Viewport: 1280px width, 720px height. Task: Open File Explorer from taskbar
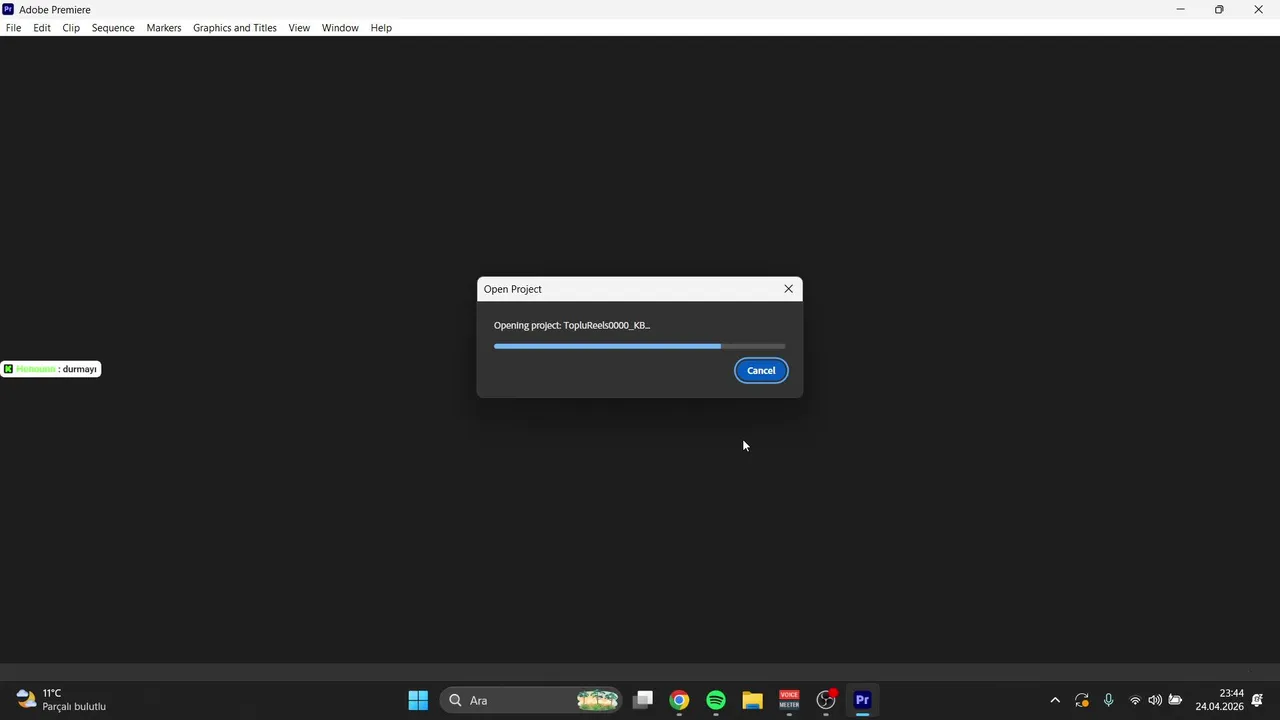point(752,700)
